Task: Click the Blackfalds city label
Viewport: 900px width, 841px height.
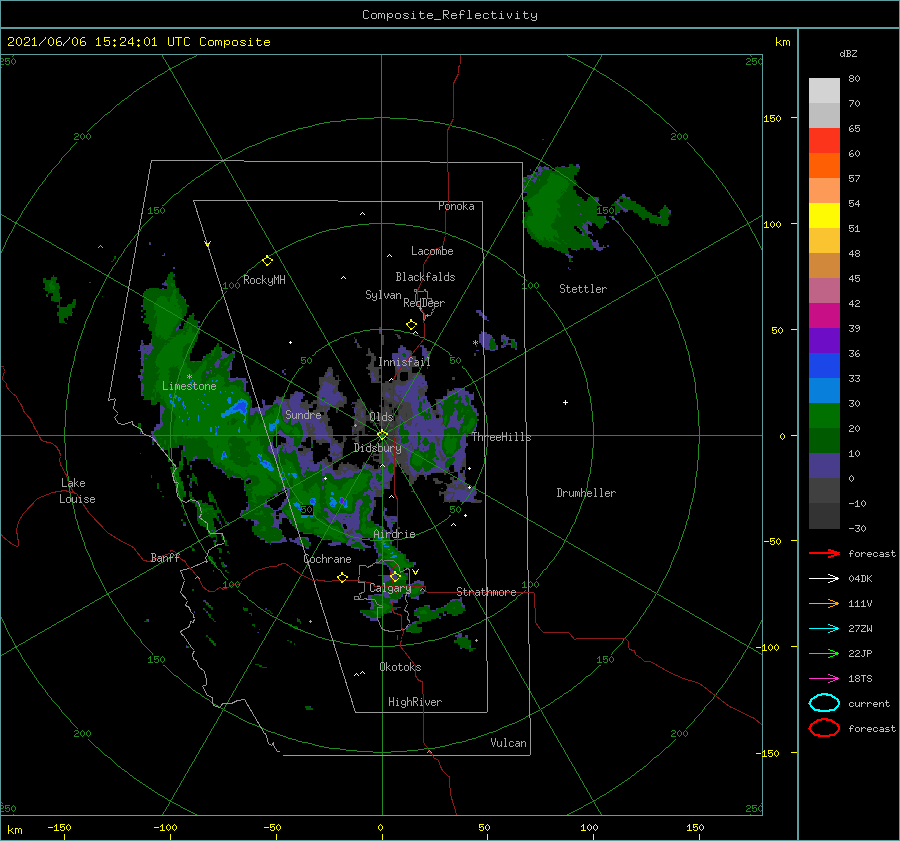Action: [425, 277]
